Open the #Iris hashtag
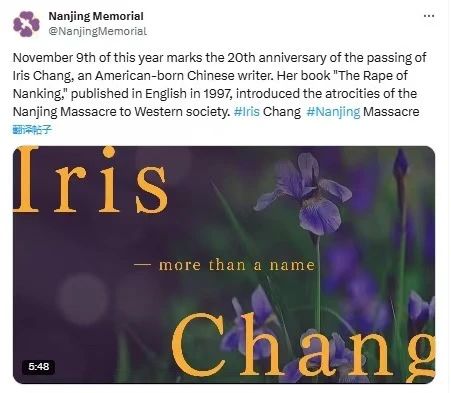The width and height of the screenshot is (451, 393). [247, 112]
